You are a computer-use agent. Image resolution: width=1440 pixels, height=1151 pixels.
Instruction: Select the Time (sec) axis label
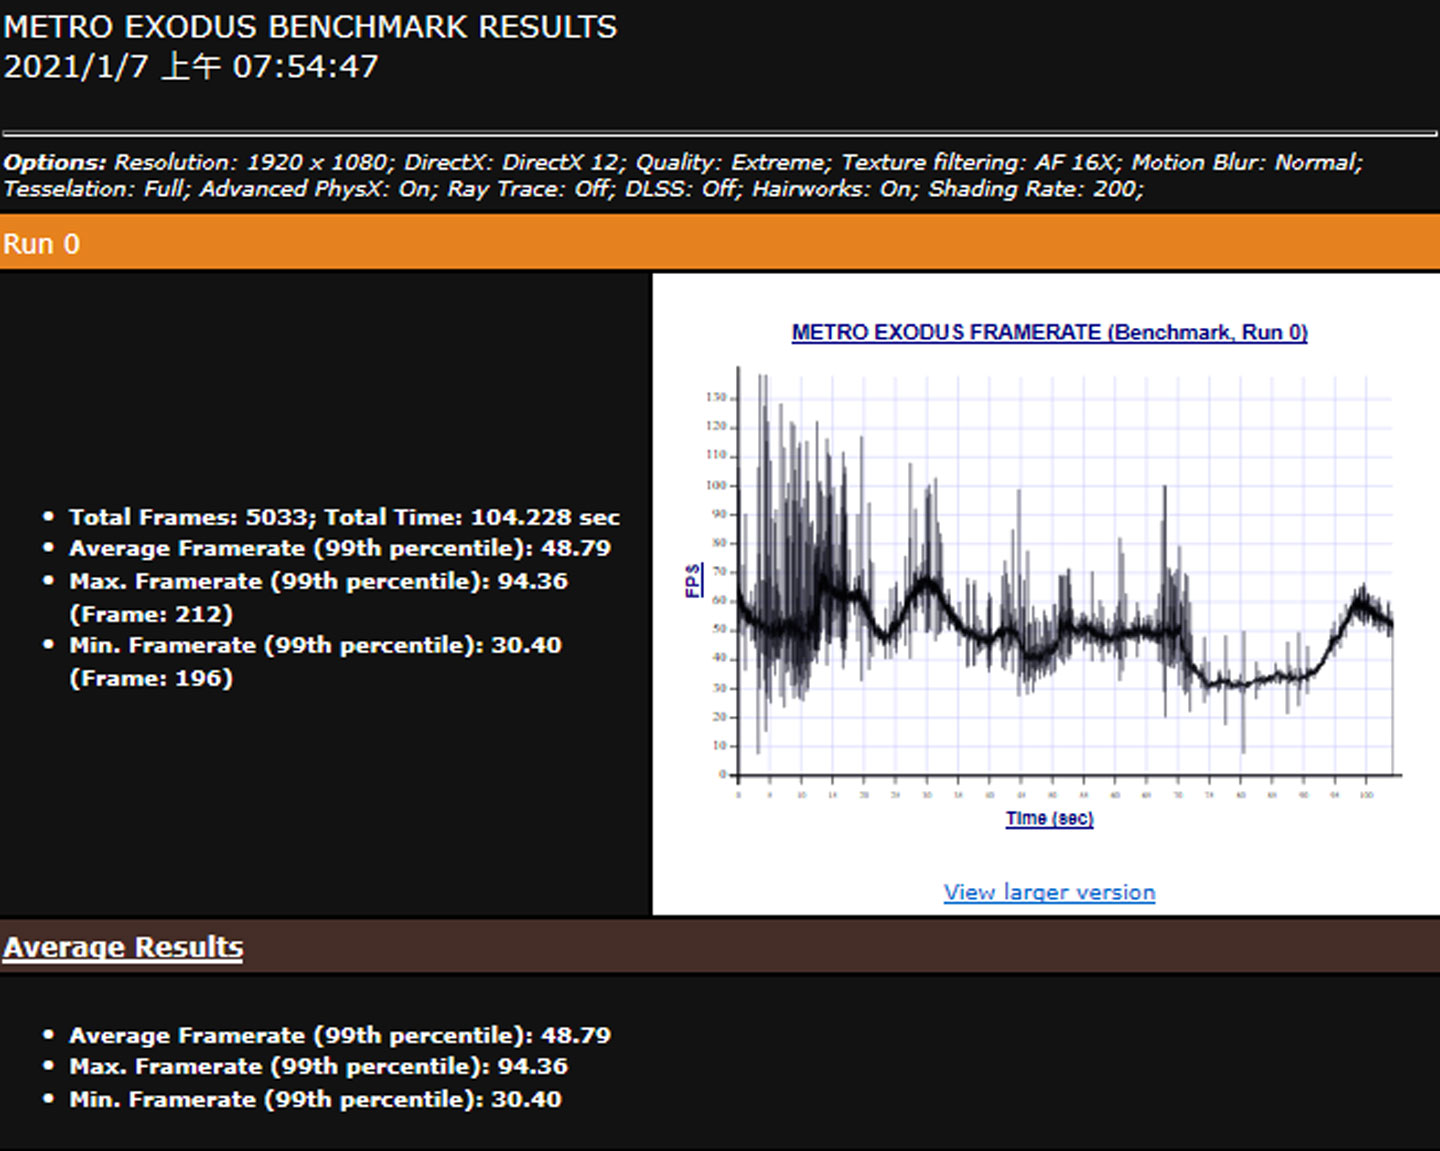click(x=1049, y=818)
